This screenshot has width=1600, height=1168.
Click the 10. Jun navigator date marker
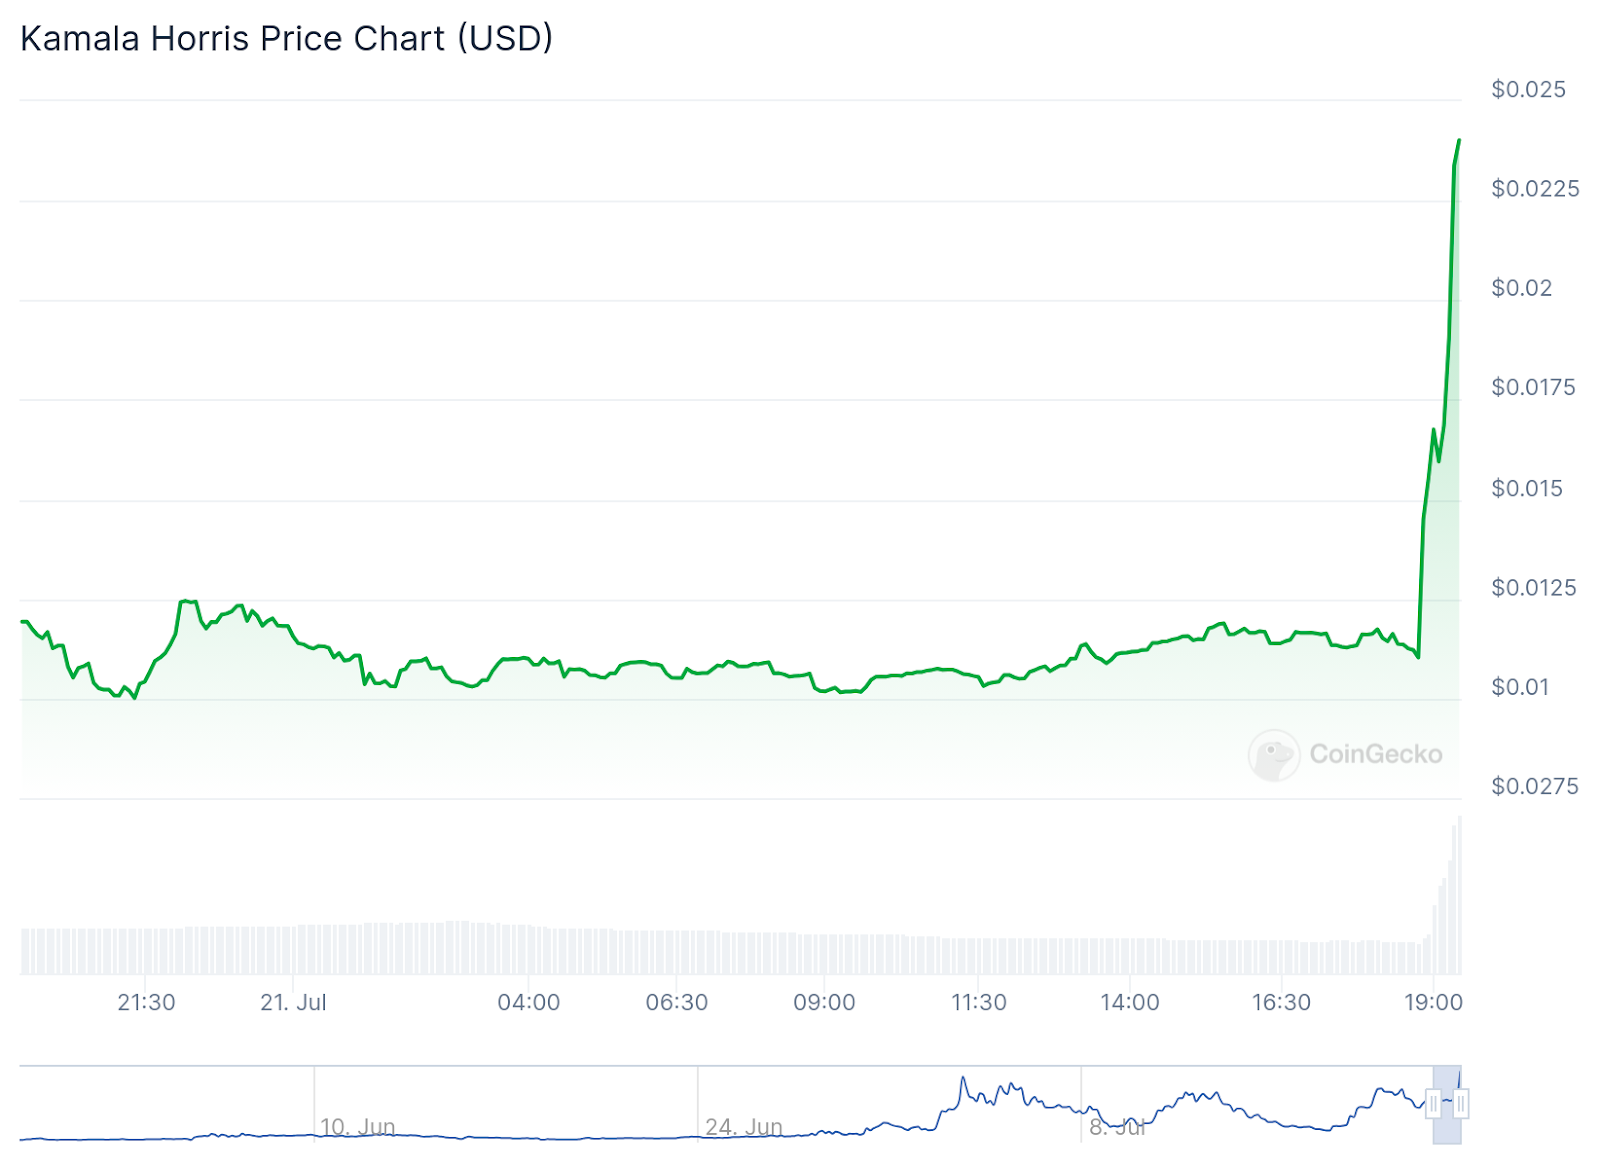click(x=357, y=1127)
